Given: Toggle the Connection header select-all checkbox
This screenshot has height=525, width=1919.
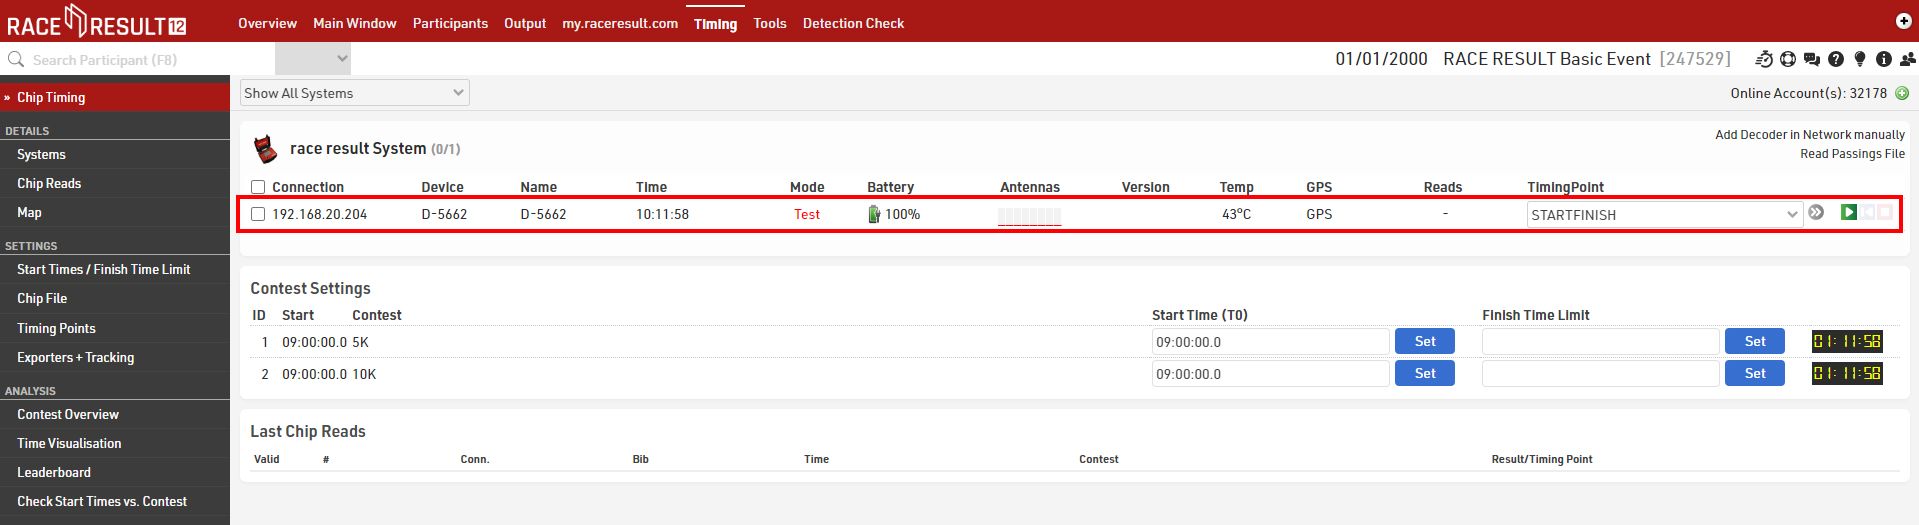Looking at the screenshot, I should click(258, 187).
